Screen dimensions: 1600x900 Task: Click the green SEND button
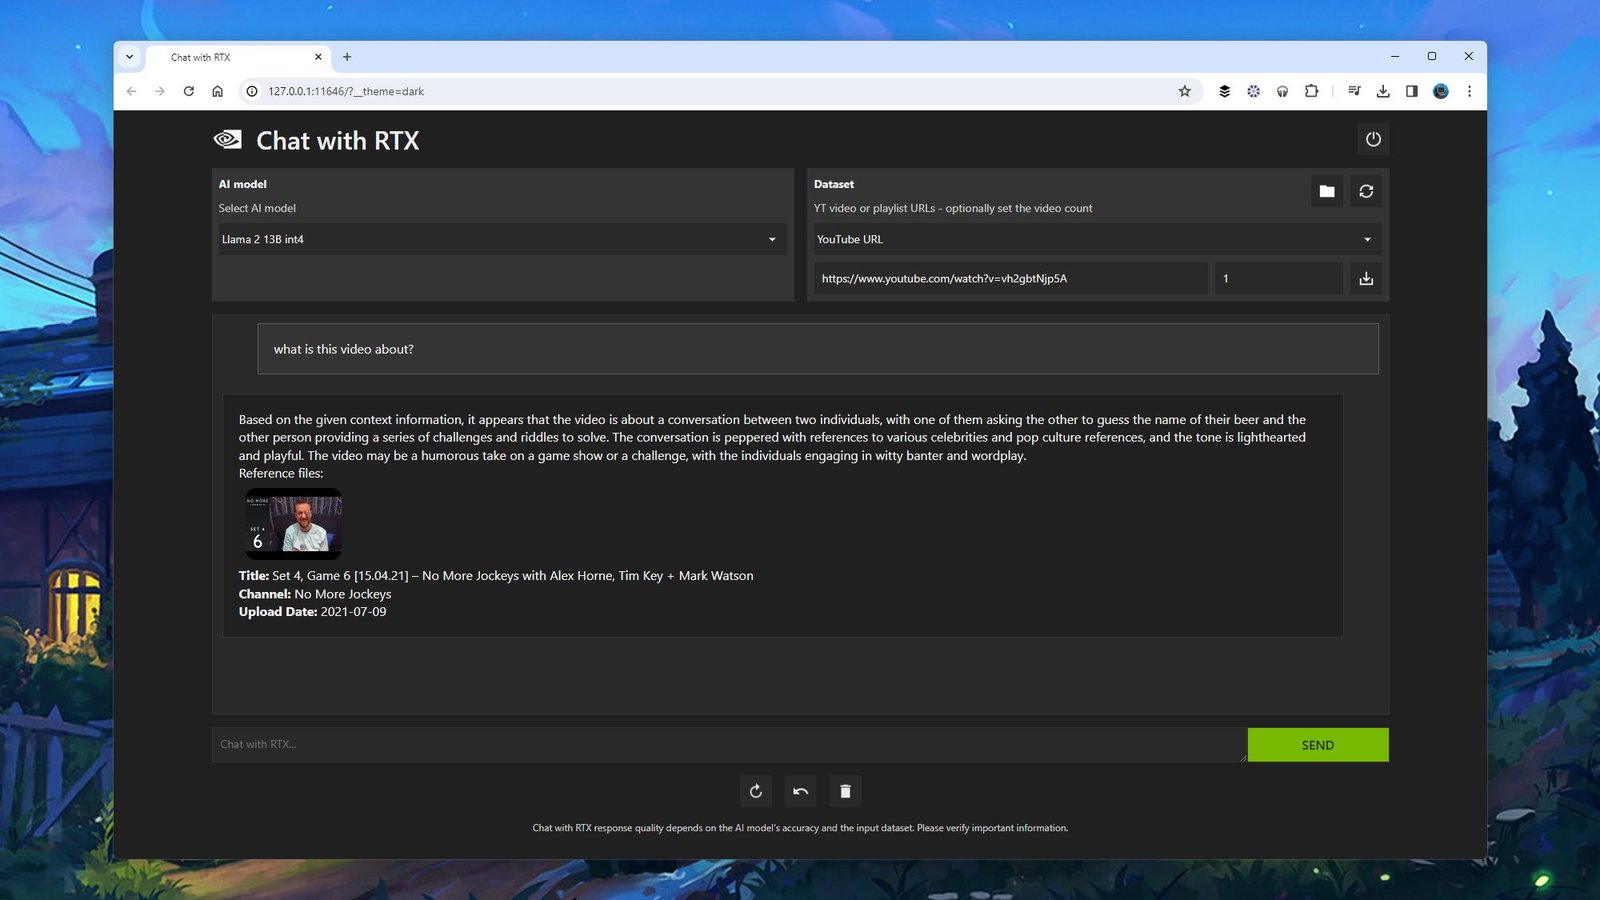pyautogui.click(x=1318, y=745)
